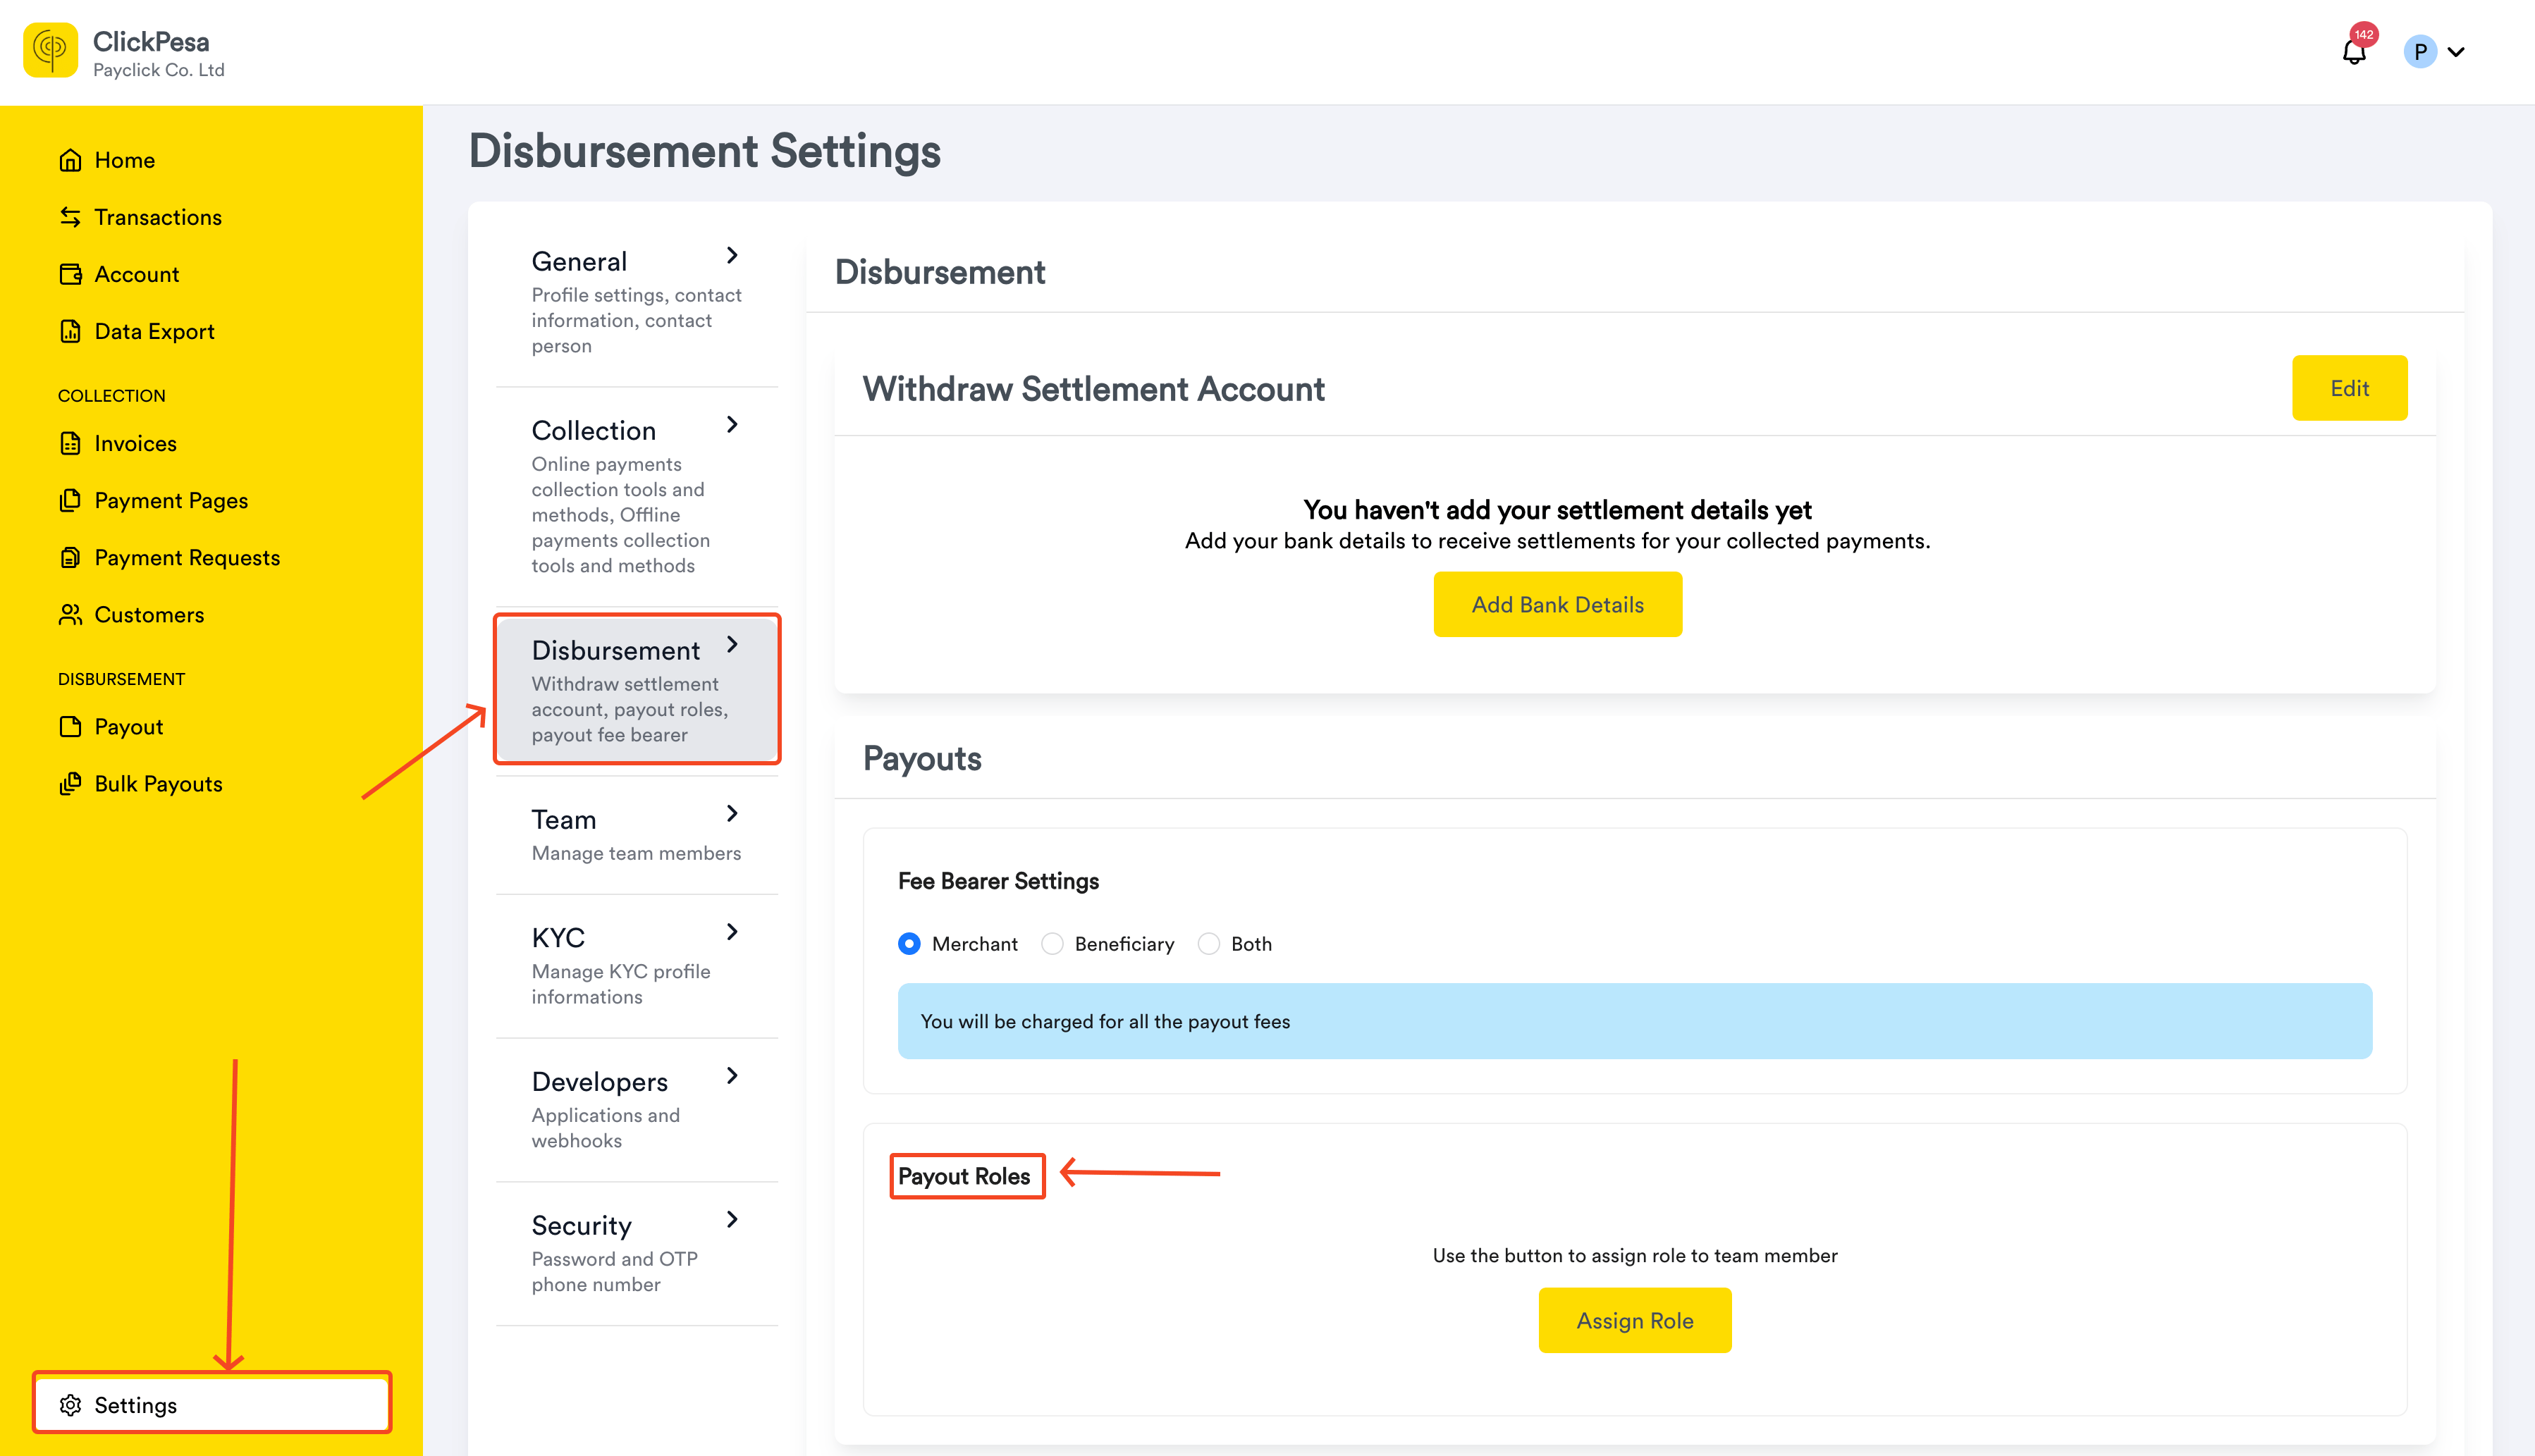The image size is (2535, 1456).
Task: Open Account page in sidebar
Action: point(137,274)
